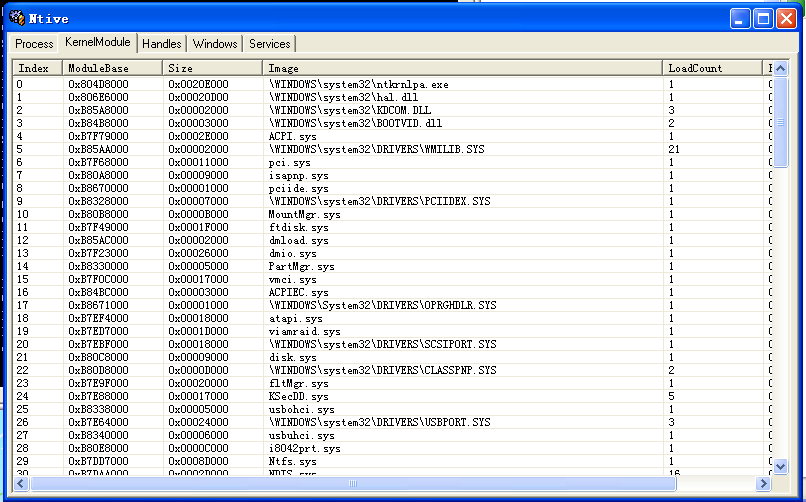This screenshot has height=502, width=806.
Task: Select the CLASSPNP.SYS module entry
Action: pos(392,370)
